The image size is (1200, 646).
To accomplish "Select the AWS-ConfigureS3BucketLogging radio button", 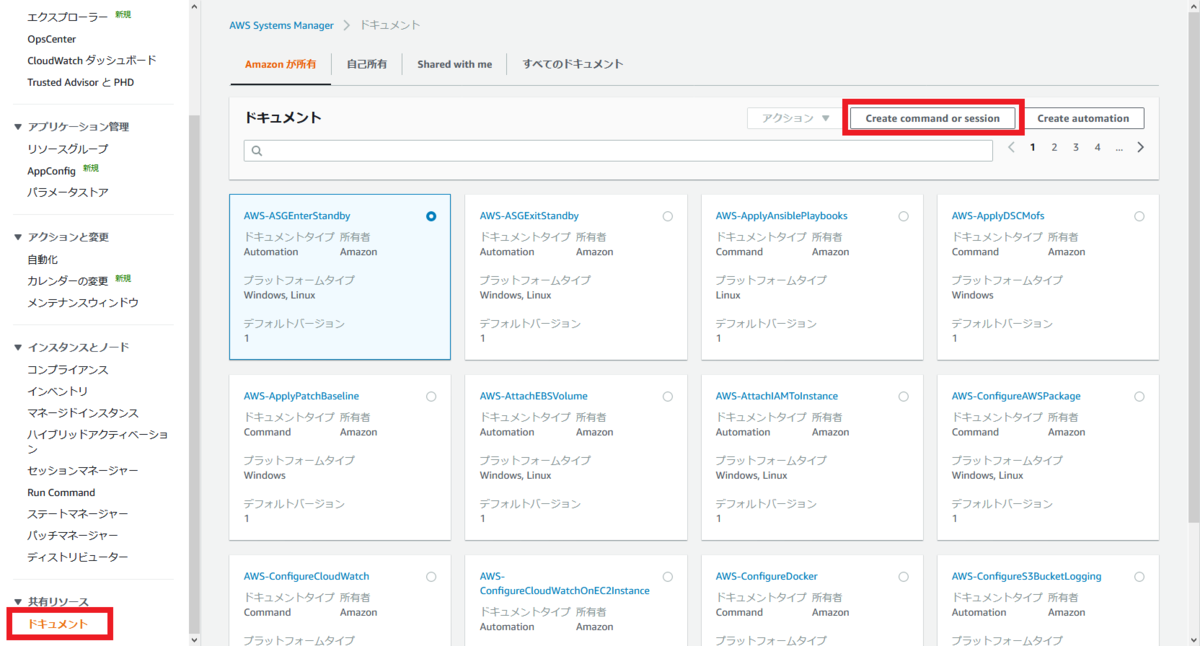I will click(x=1139, y=576).
